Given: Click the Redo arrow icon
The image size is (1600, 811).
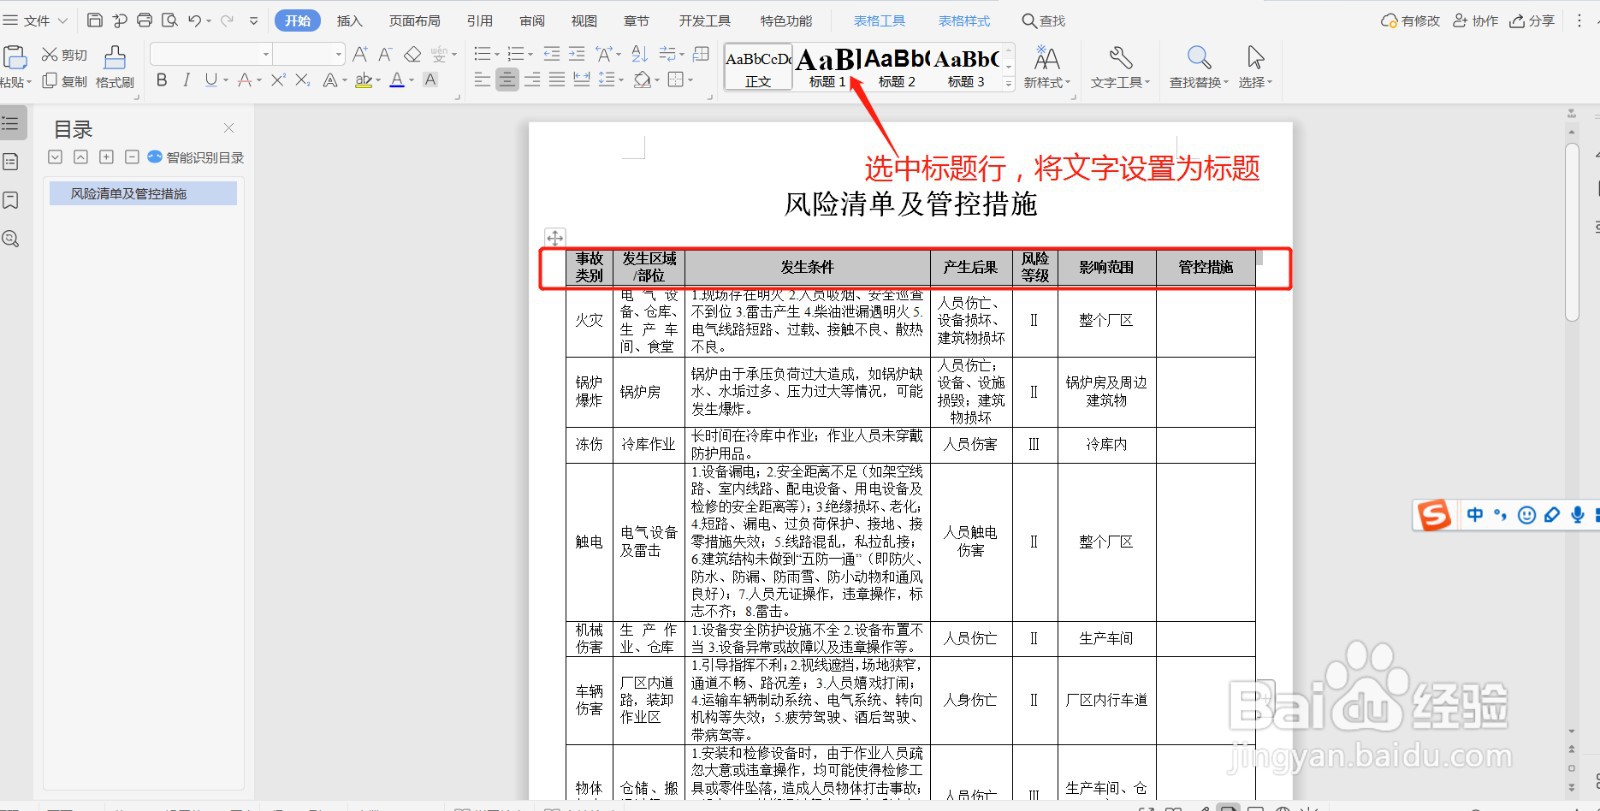Looking at the screenshot, I should coord(227,20).
